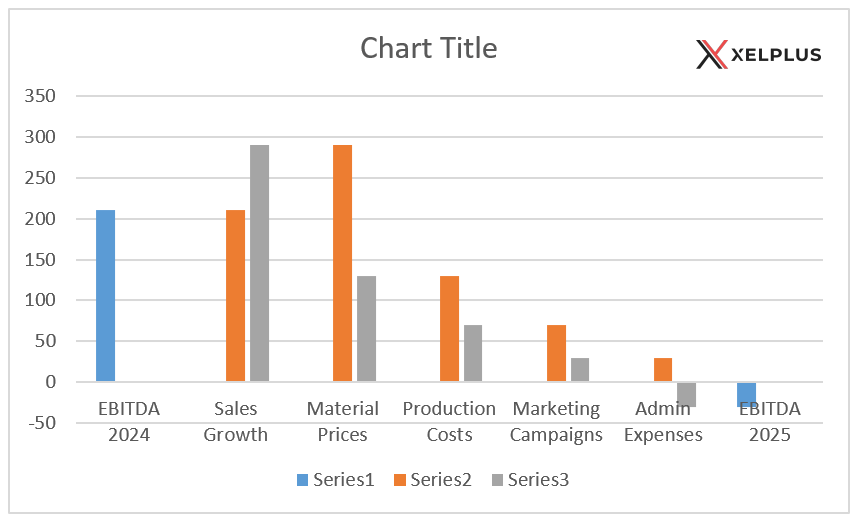Select the orange Admin Expenses bar

[x=663, y=369]
